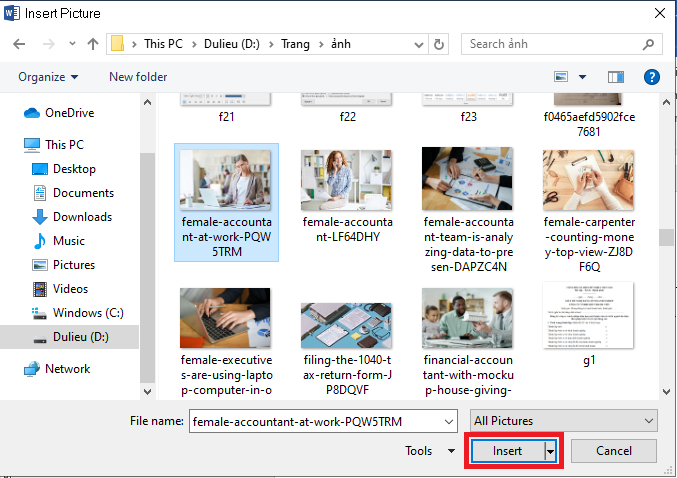Expand the Organize menu
The image size is (677, 478).
pyautogui.click(x=48, y=77)
